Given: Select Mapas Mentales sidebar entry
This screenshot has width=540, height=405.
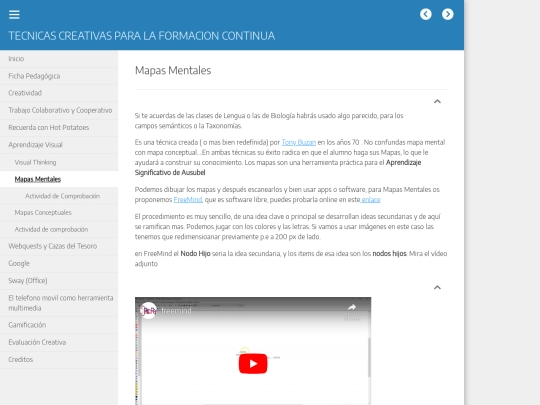Looking at the screenshot, I should pyautogui.click(x=59, y=179).
